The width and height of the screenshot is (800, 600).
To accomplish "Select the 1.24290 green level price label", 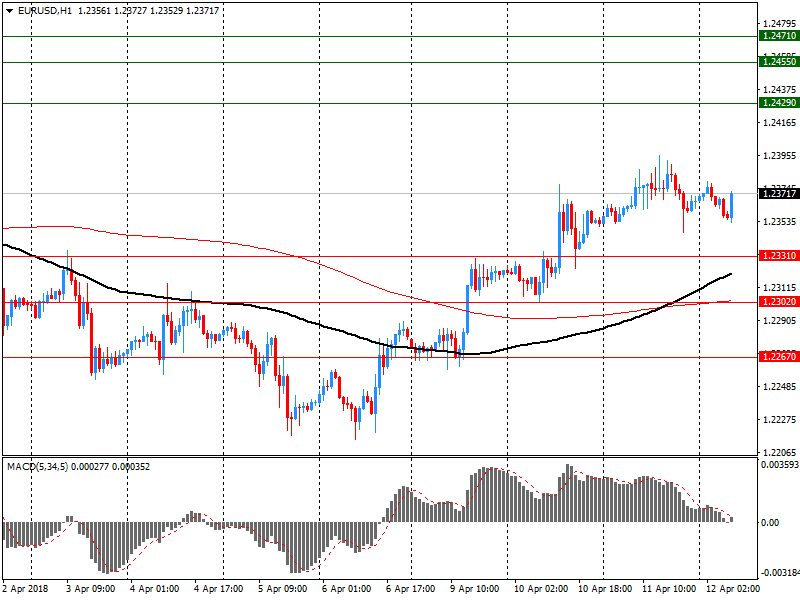I will point(779,103).
